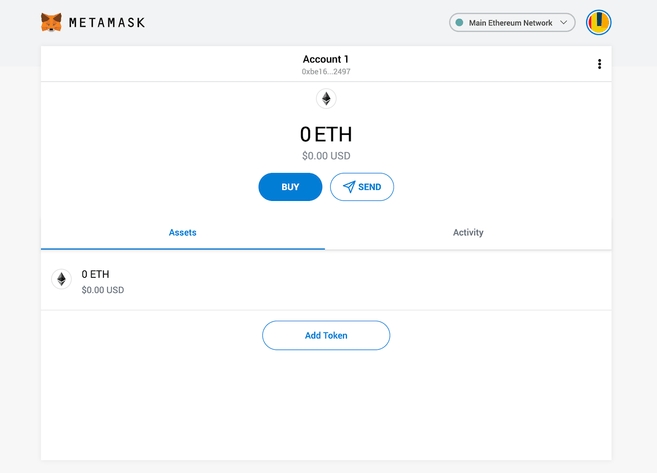
Task: Switch to the Activity tab
Action: pos(468,232)
